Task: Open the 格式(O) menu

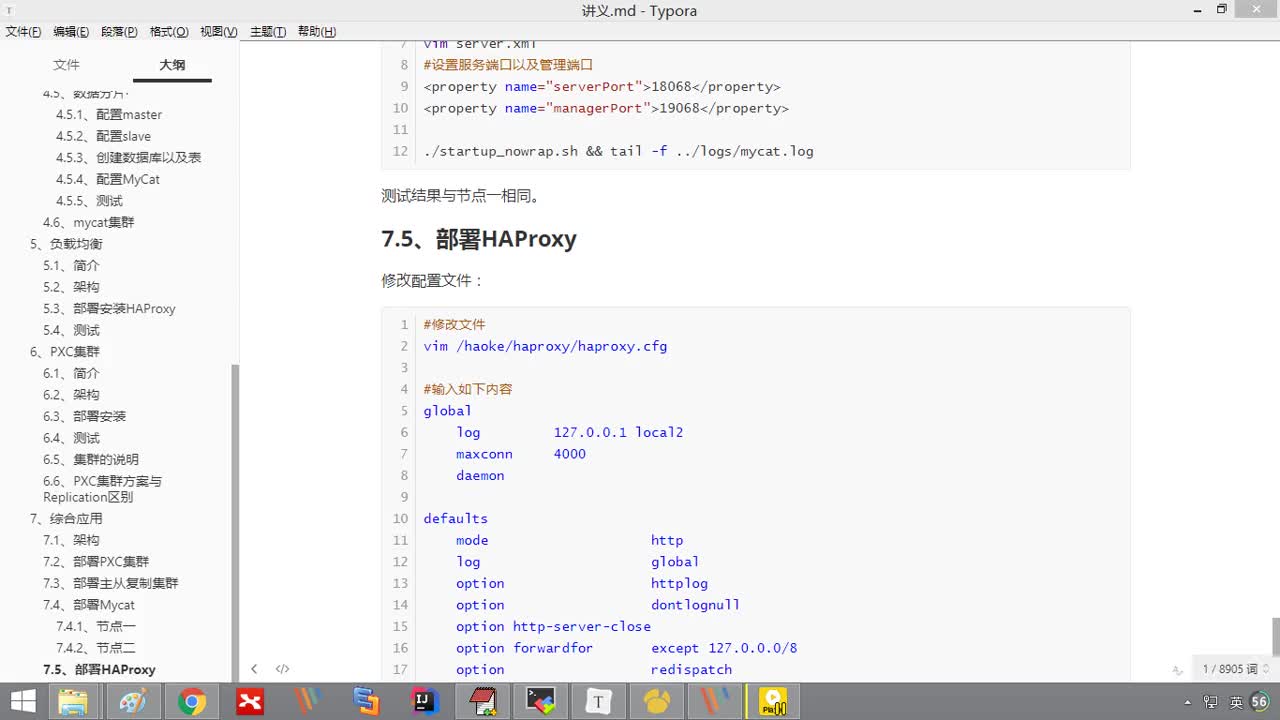Action: 169,32
